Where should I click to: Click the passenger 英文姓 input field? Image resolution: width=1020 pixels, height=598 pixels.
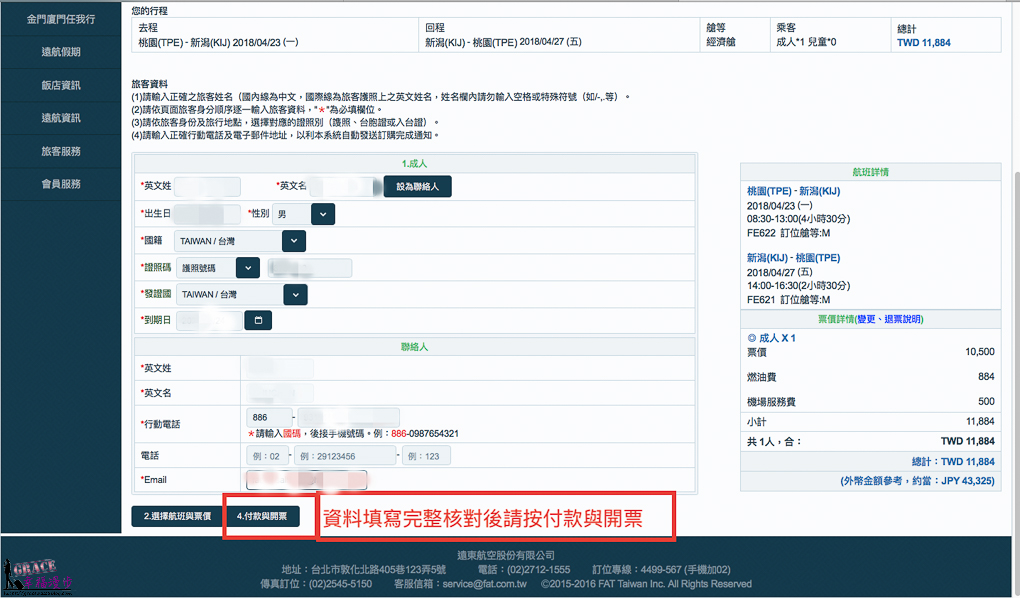(x=207, y=186)
